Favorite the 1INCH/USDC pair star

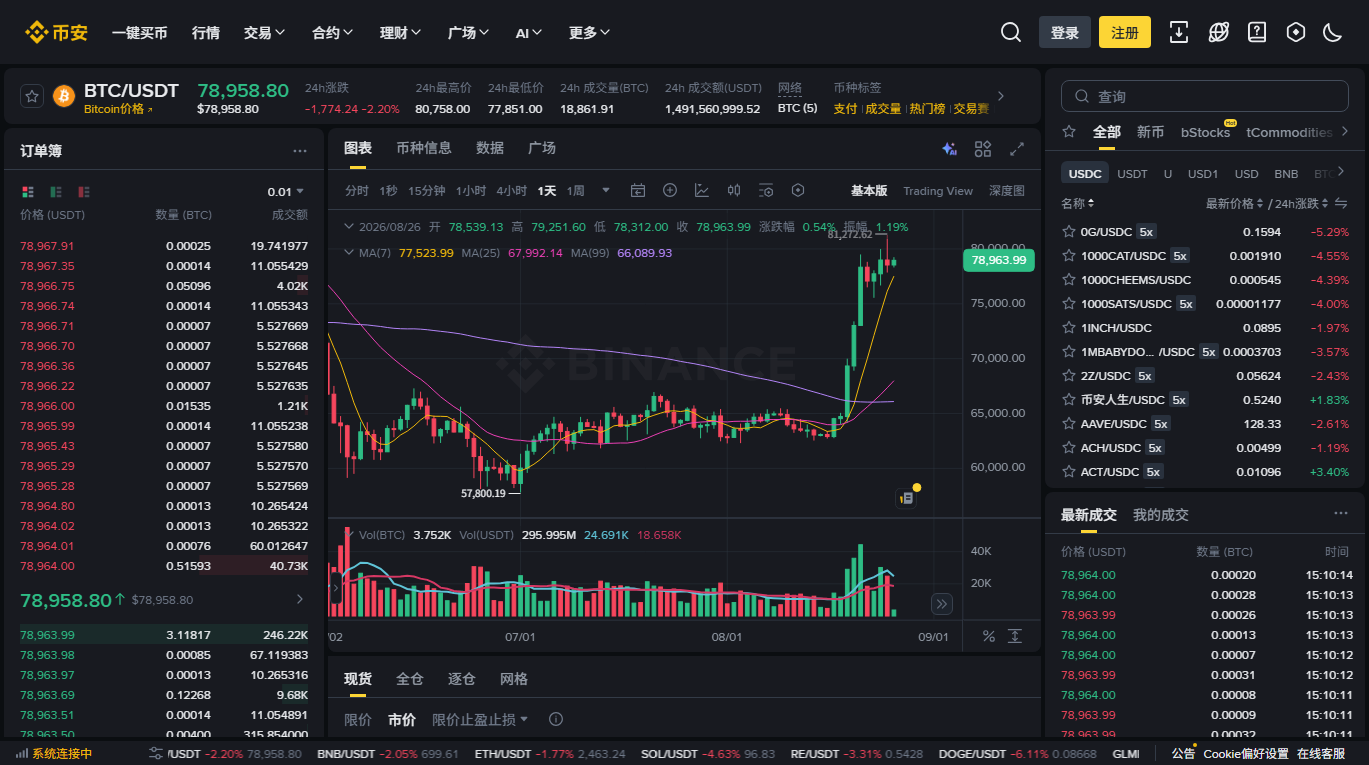pyautogui.click(x=1068, y=328)
